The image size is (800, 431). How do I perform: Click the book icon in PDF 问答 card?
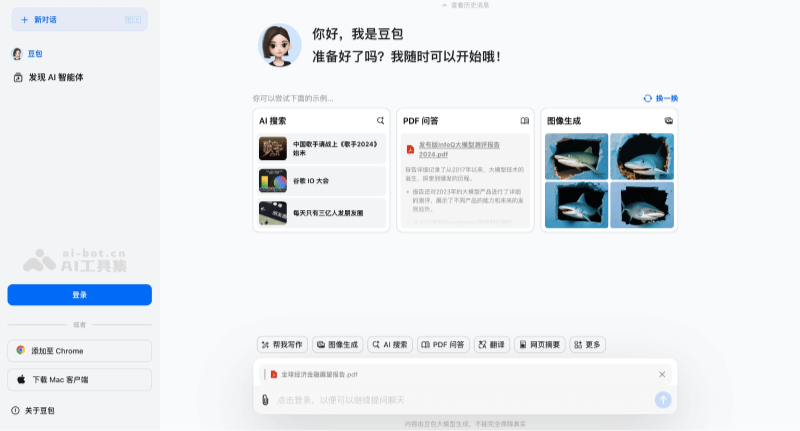pos(524,121)
